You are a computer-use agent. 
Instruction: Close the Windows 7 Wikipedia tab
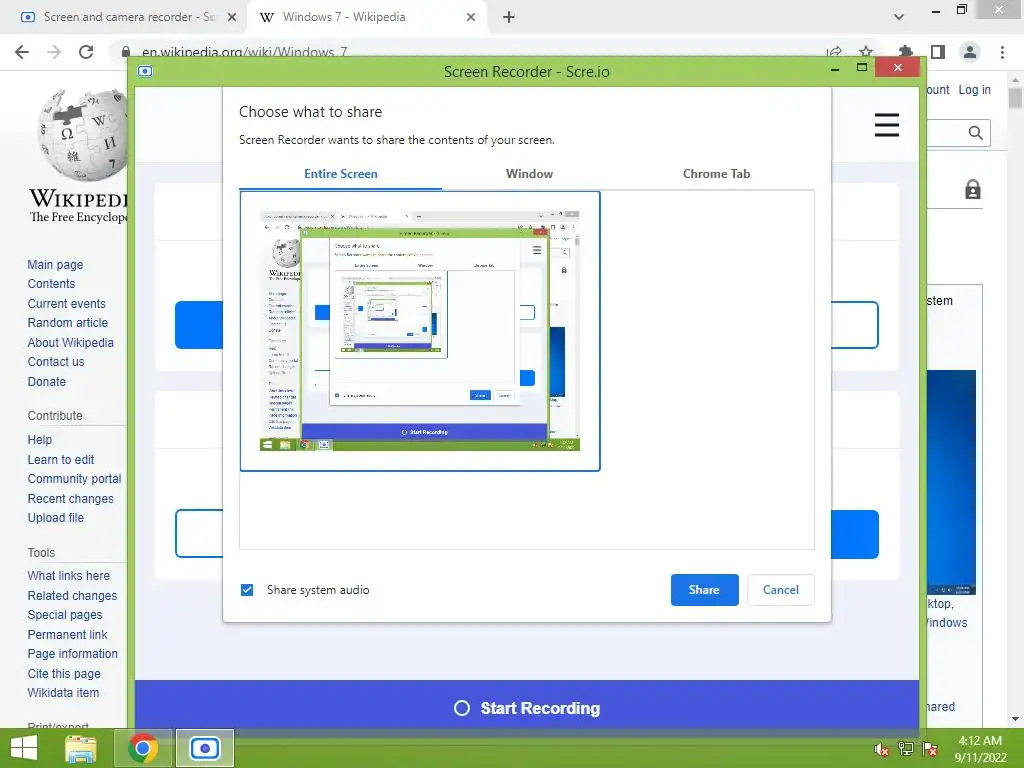(471, 17)
